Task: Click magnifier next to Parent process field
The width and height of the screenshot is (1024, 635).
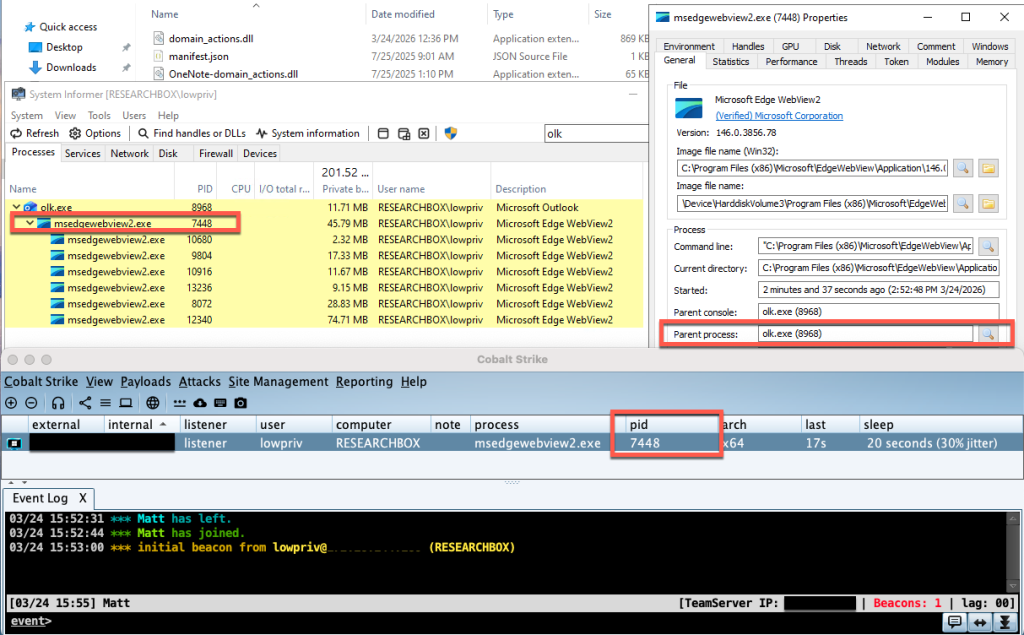Action: [x=987, y=333]
